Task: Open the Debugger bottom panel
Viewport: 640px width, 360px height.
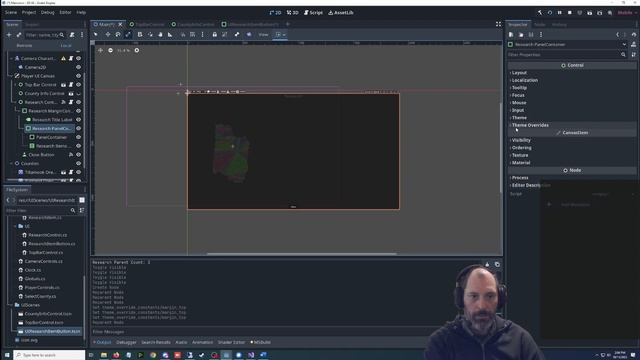Action: point(126,342)
